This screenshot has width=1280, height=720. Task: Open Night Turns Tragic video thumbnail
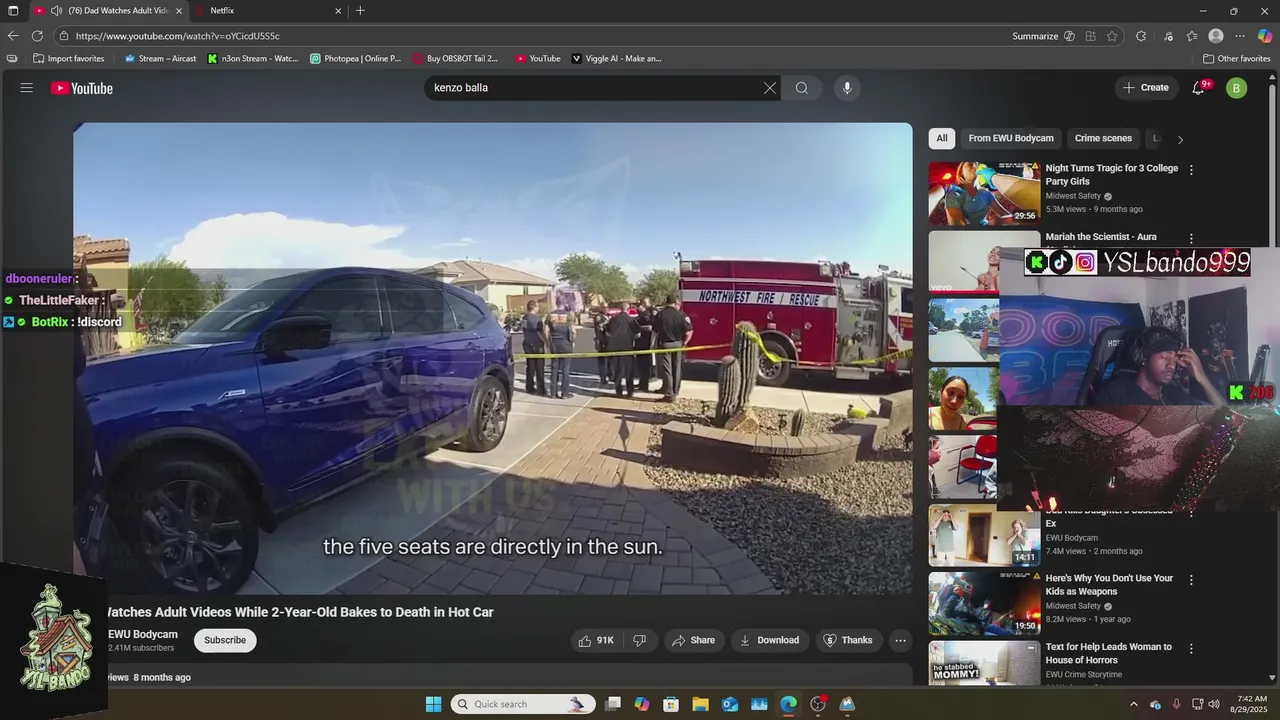click(984, 193)
